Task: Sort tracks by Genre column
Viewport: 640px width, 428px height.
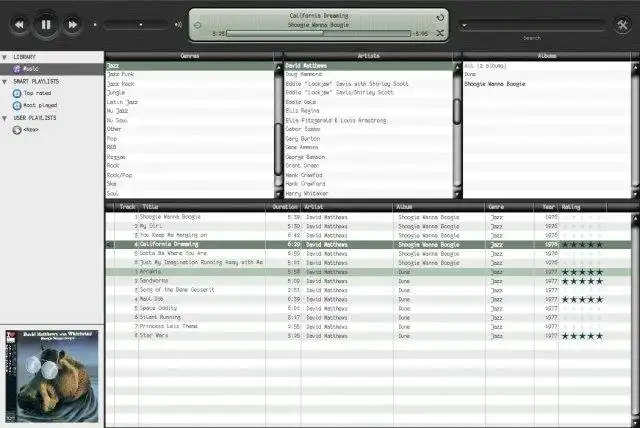Action: [509, 207]
